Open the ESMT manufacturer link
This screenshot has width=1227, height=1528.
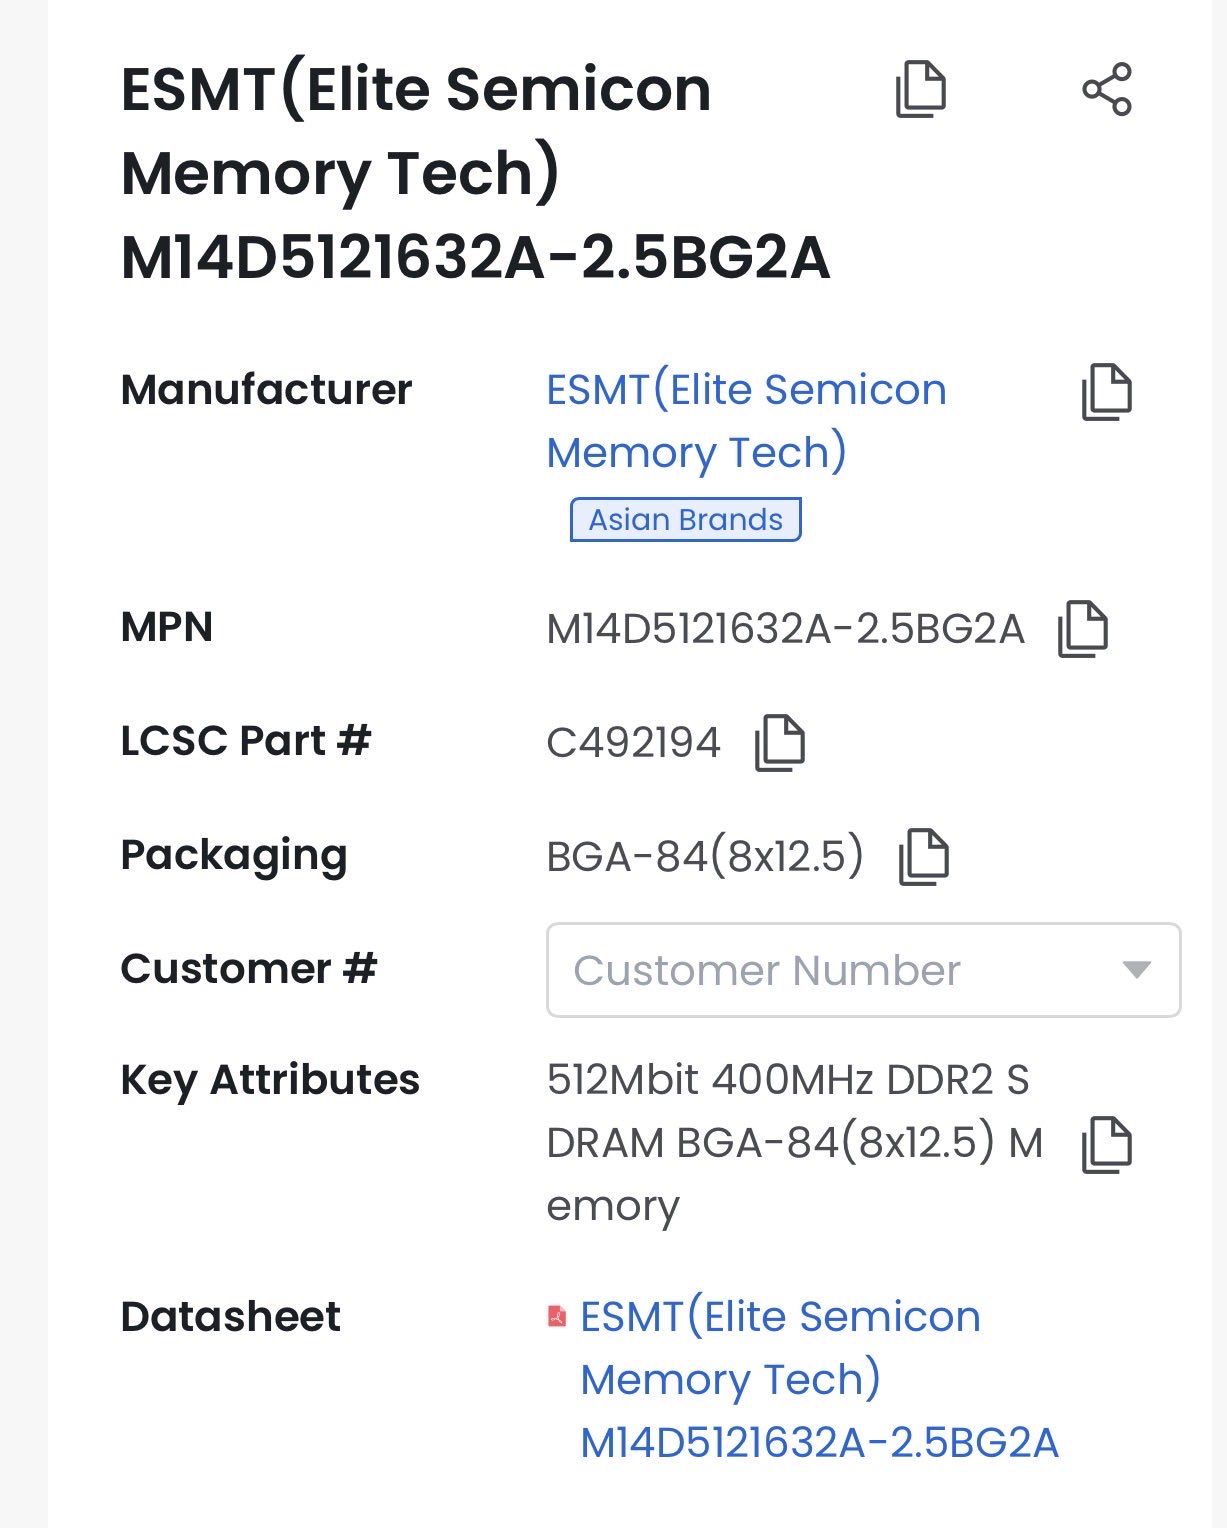tap(746, 421)
